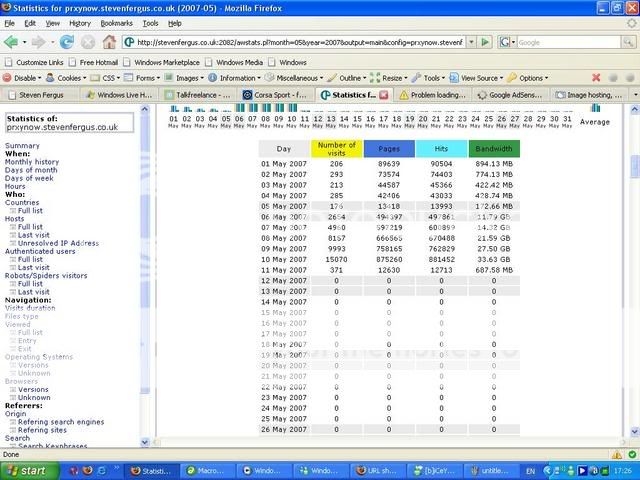Open the Resize dropdown in developer toolbar
The width and height of the screenshot is (640, 480).
pos(392,78)
